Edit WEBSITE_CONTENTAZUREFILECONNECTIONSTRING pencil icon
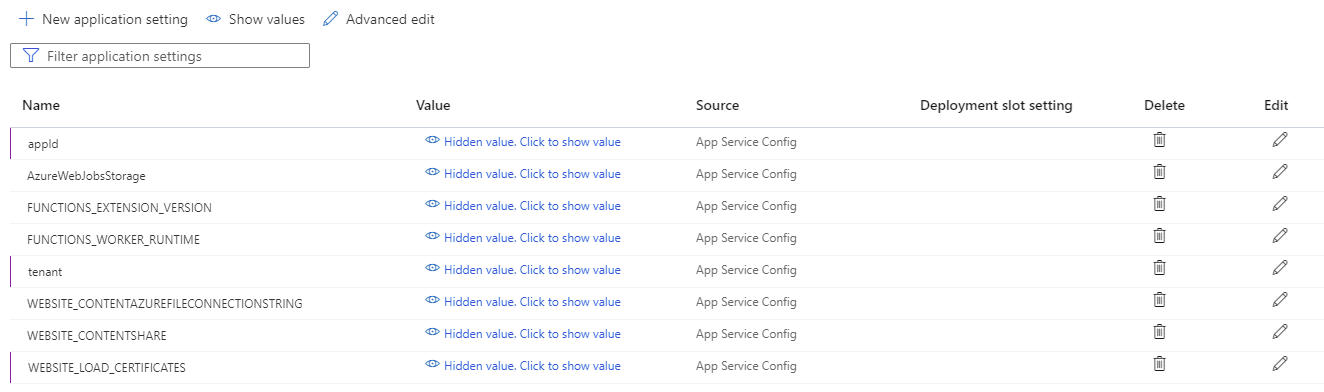Viewport: 1324px width, 392px height. click(x=1279, y=300)
